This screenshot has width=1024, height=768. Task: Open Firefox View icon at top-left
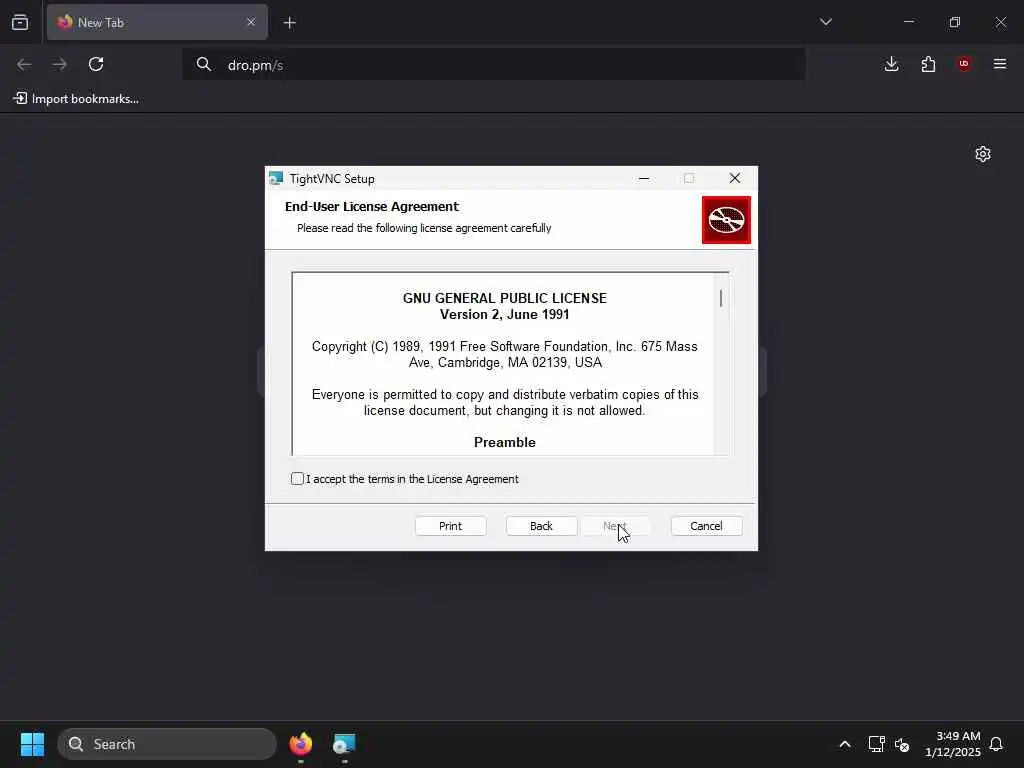coord(20,22)
